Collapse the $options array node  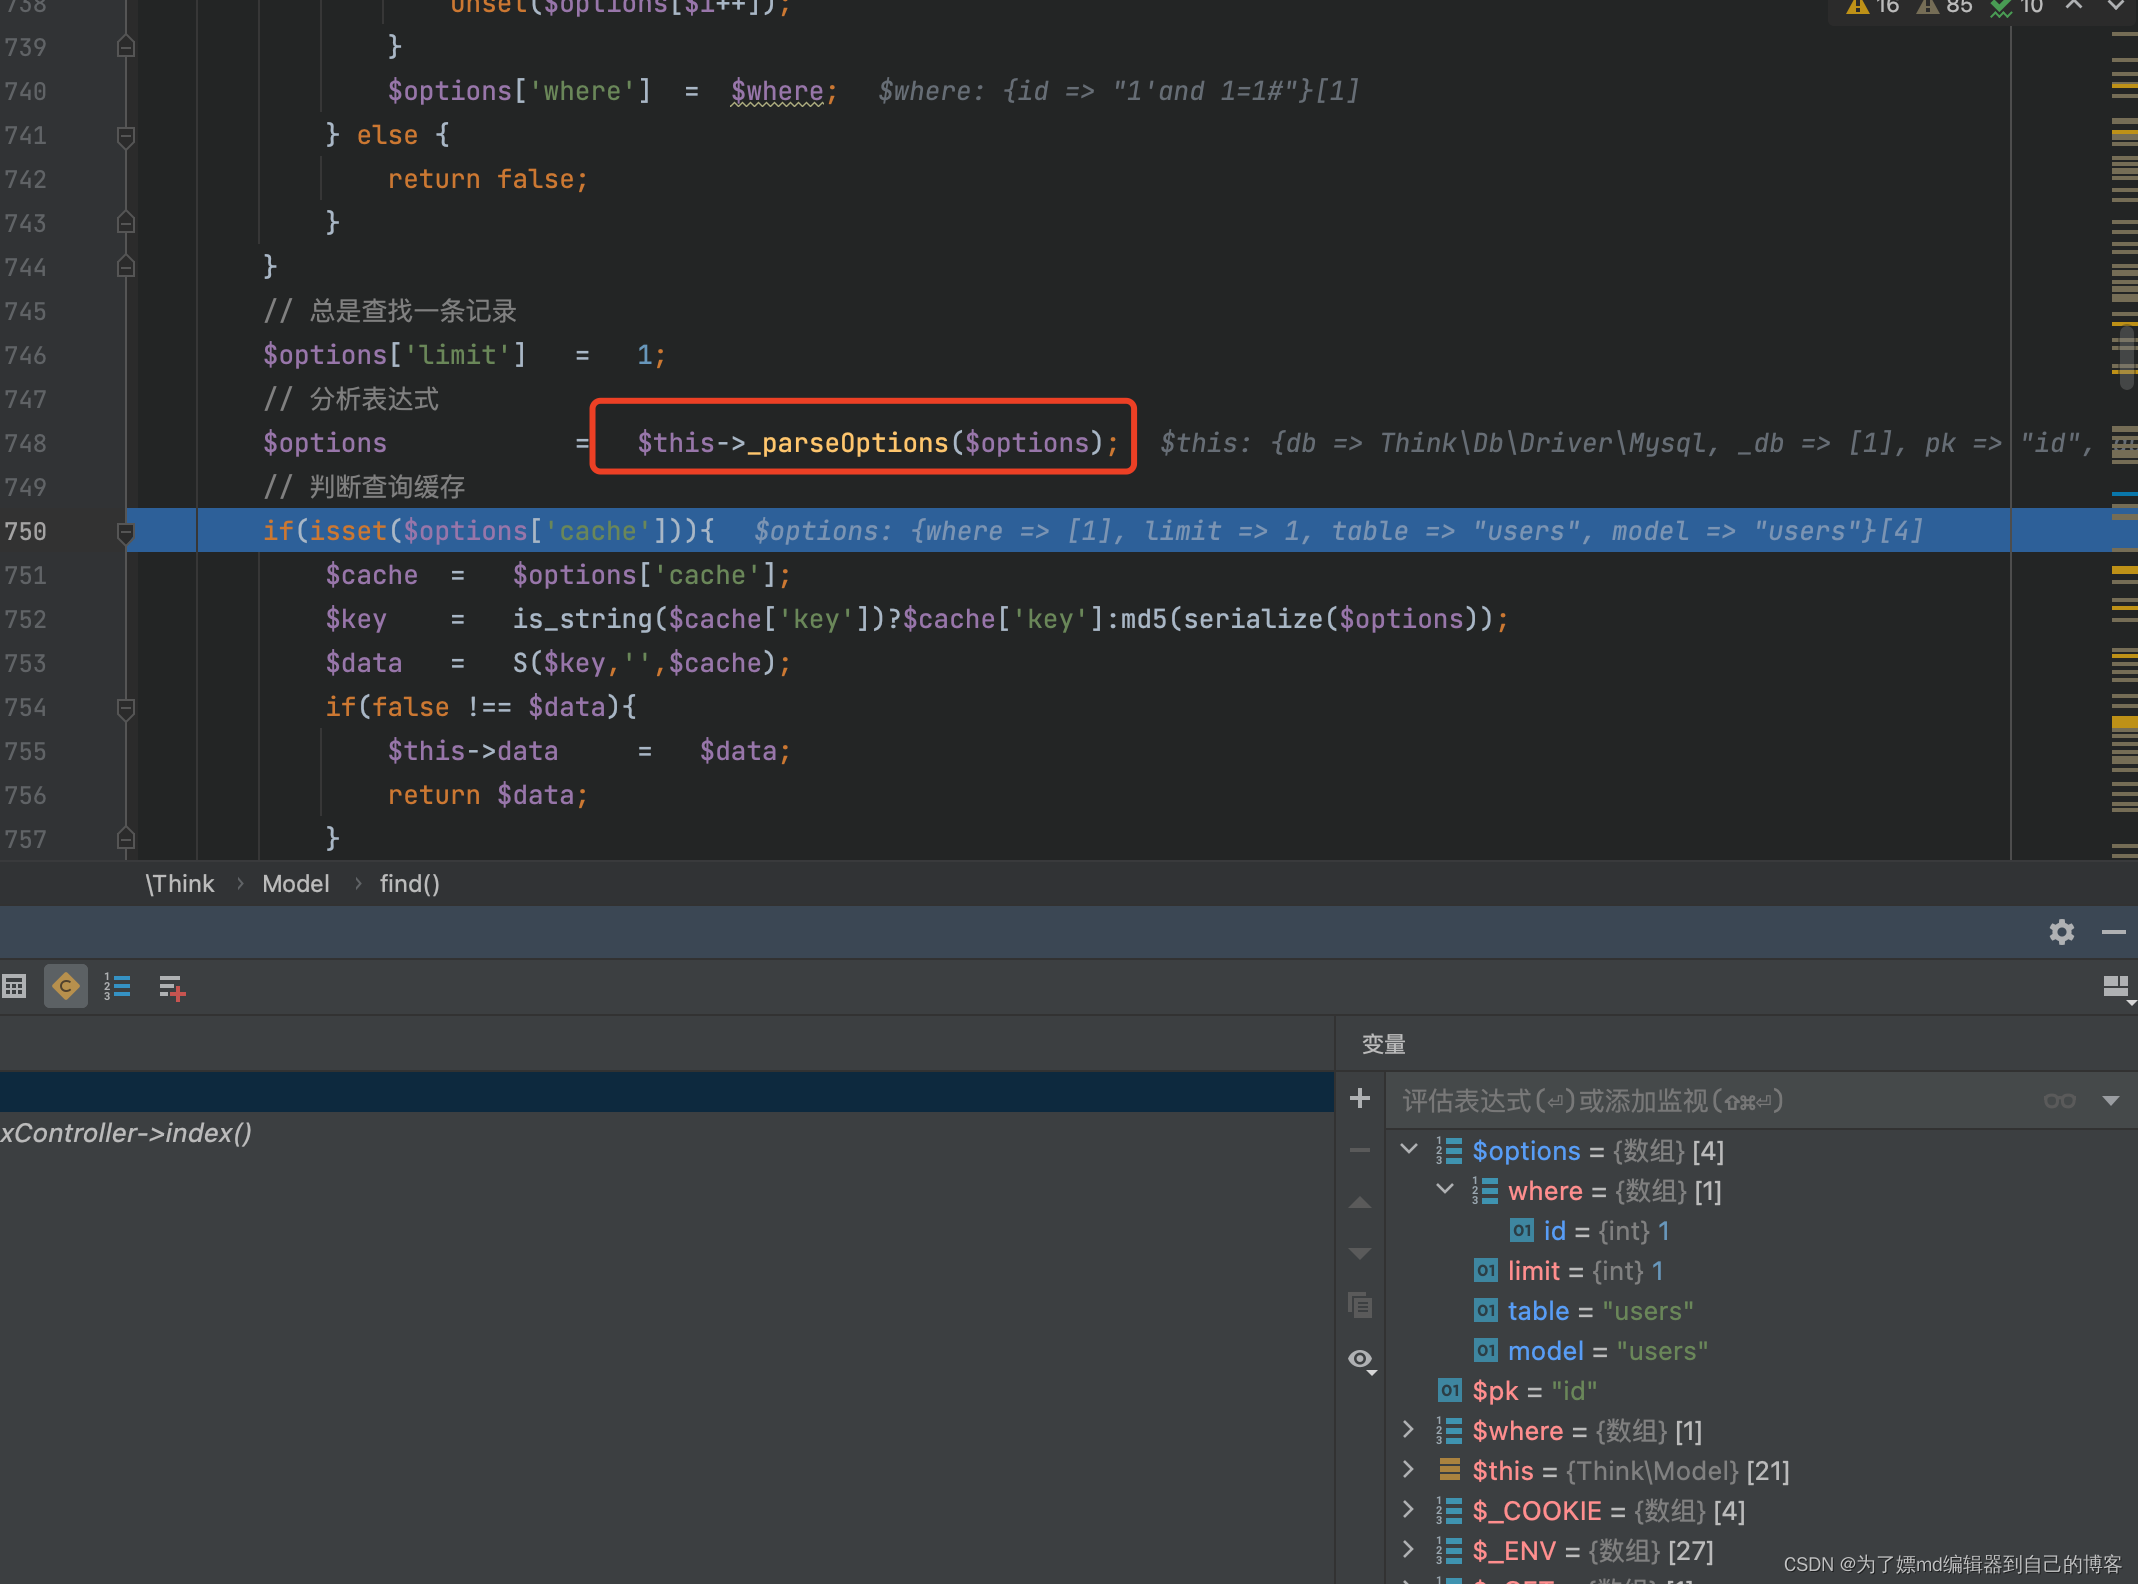tap(1409, 1149)
